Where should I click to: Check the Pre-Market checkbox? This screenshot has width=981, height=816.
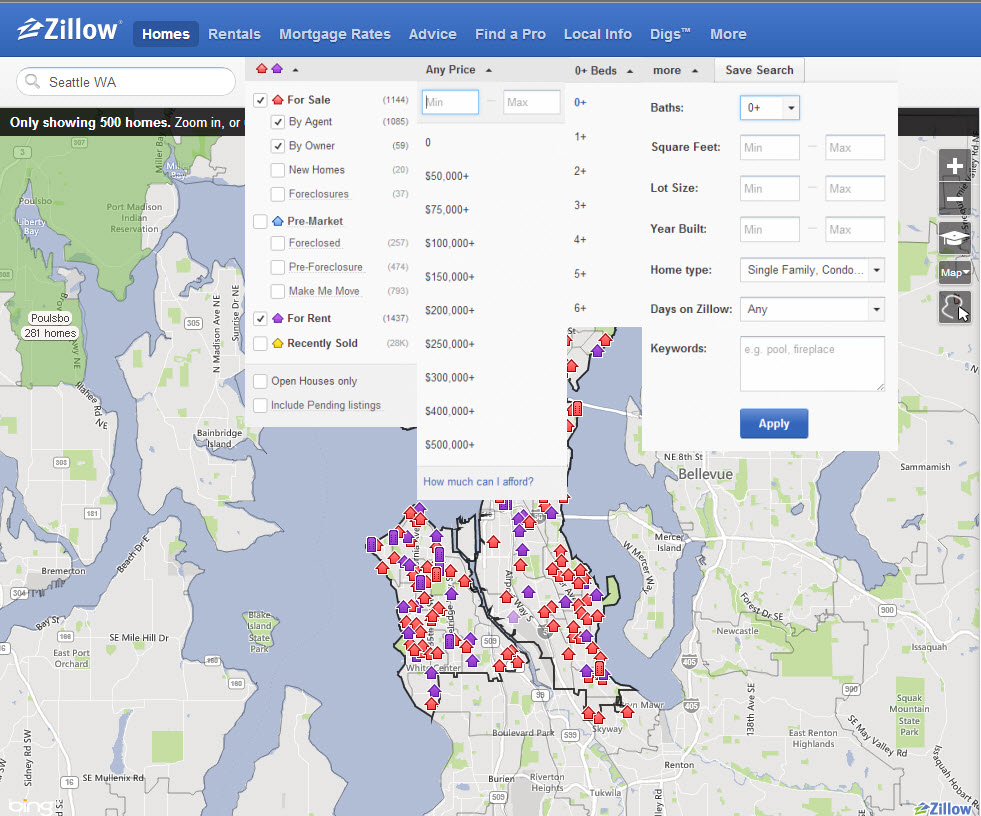tap(260, 222)
